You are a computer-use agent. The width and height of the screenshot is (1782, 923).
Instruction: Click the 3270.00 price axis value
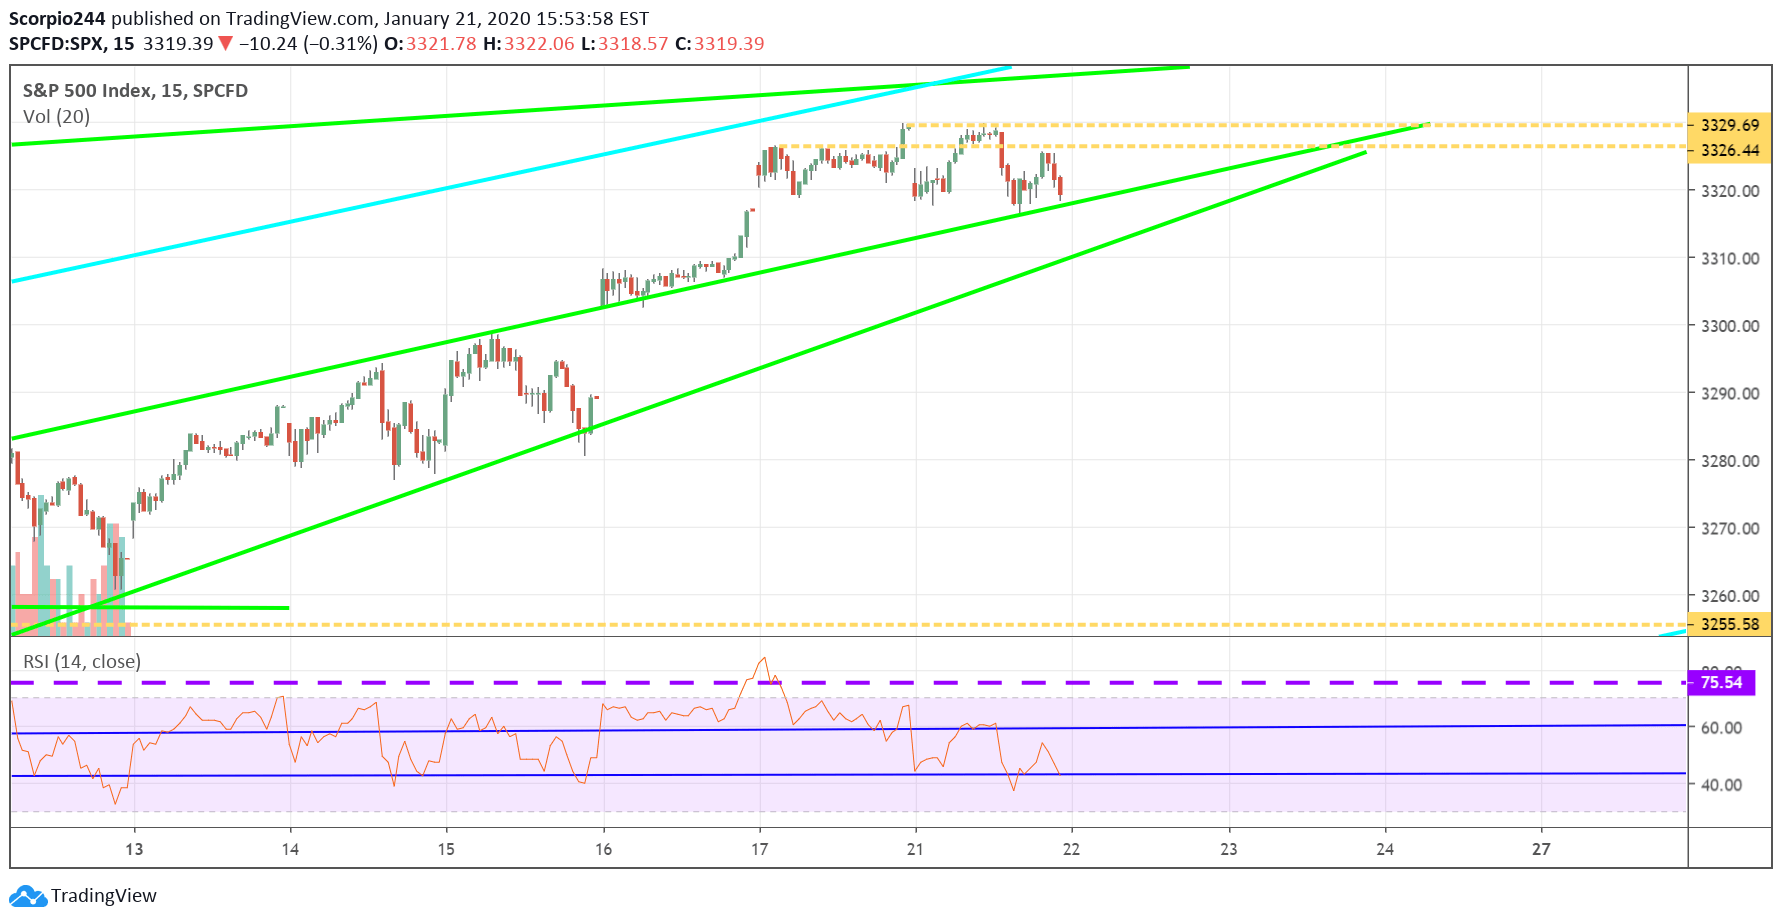pos(1730,529)
